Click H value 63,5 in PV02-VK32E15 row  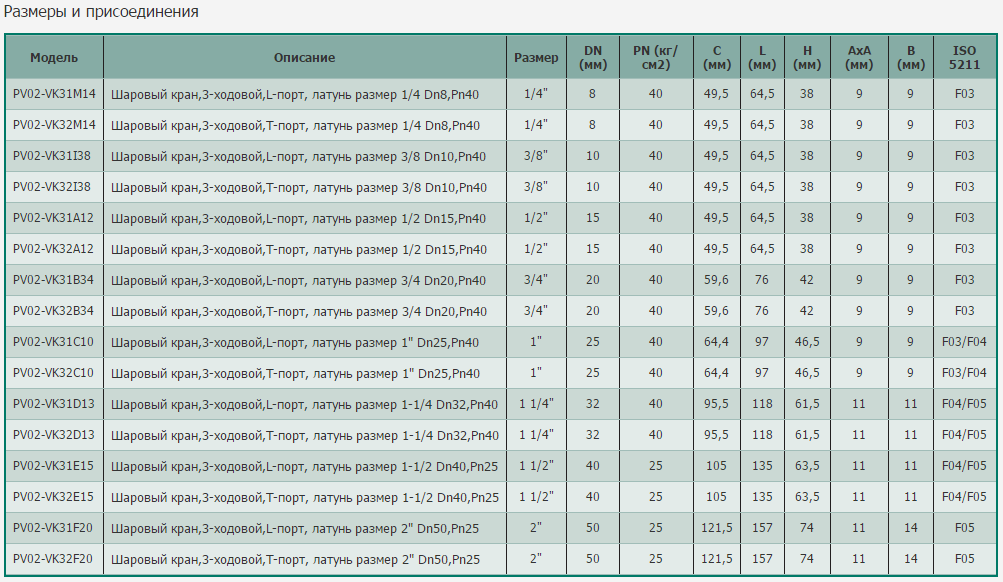[x=807, y=497]
